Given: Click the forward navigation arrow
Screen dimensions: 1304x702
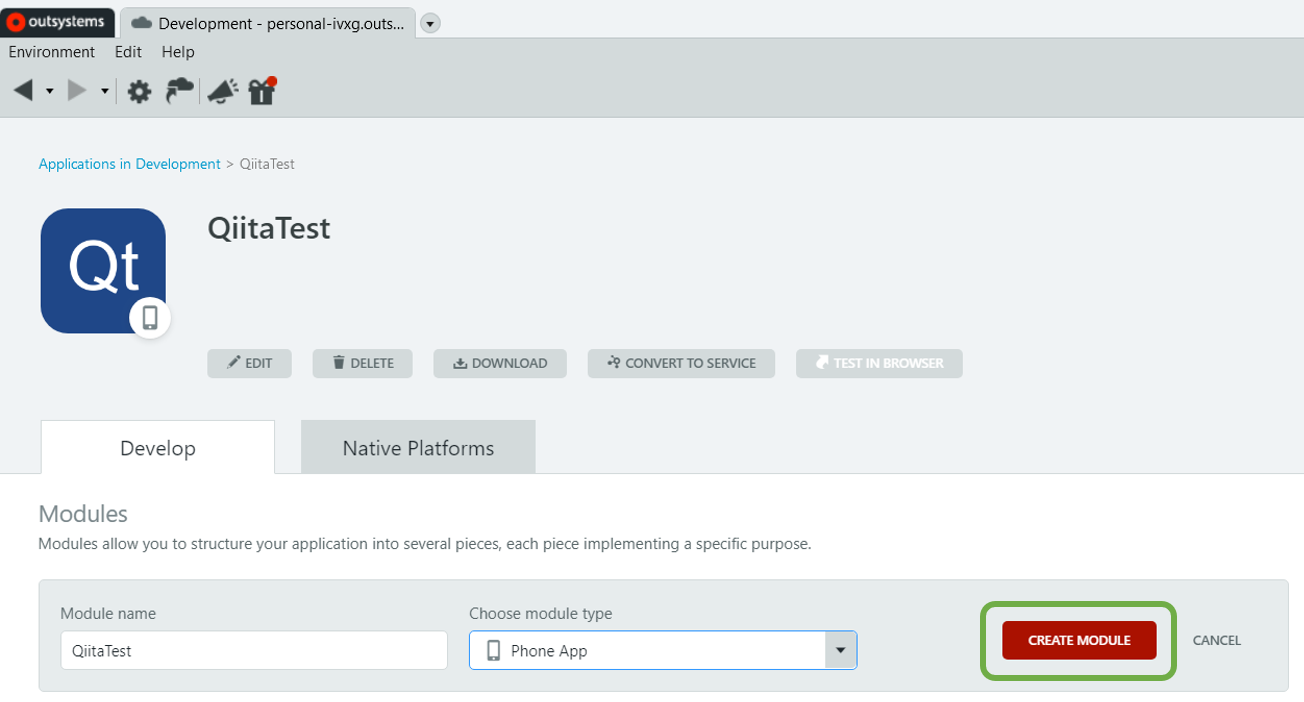Looking at the screenshot, I should [x=77, y=91].
